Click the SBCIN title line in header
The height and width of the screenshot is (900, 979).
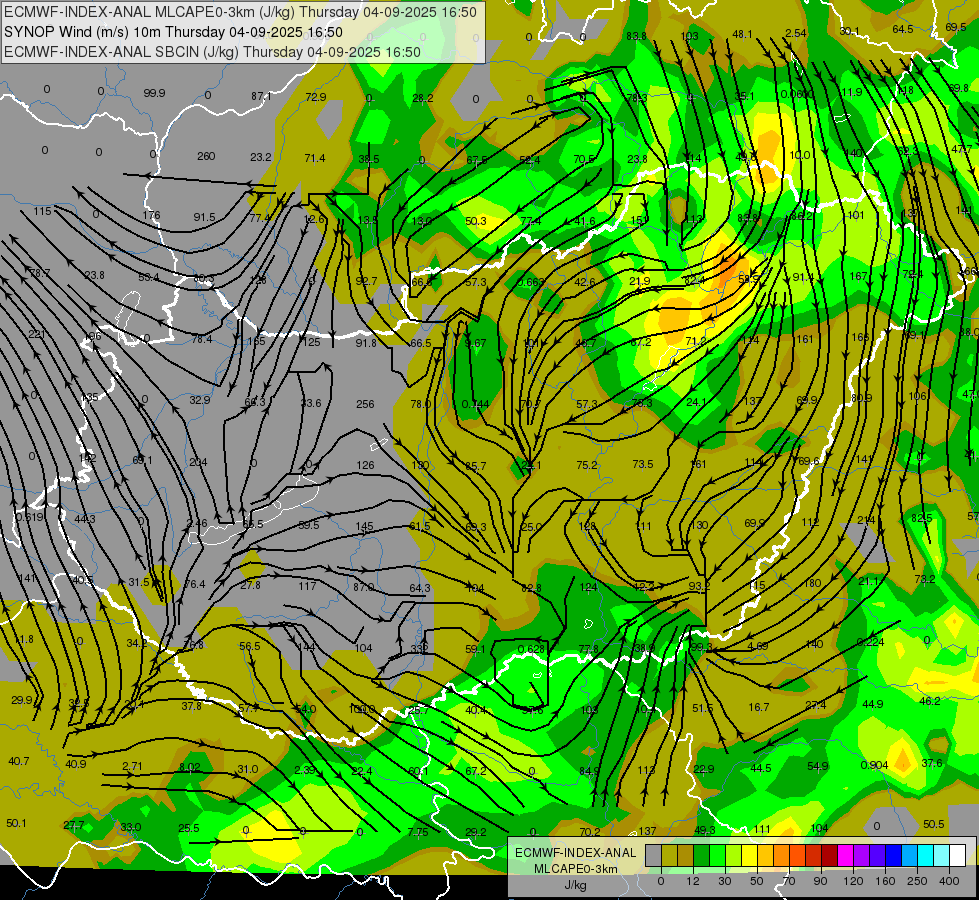click(x=212, y=52)
